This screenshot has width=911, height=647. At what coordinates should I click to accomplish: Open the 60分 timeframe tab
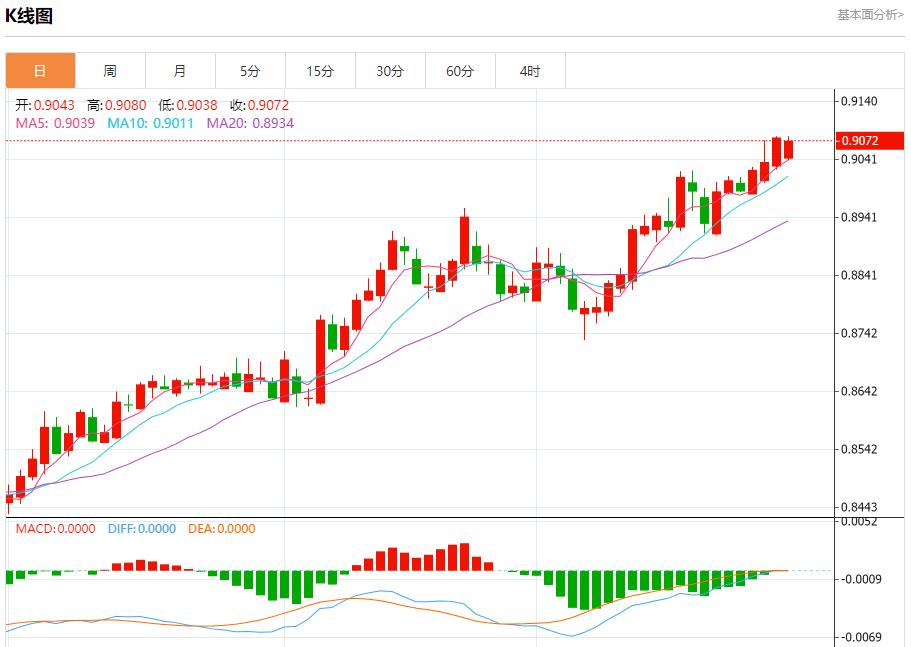tap(460, 71)
